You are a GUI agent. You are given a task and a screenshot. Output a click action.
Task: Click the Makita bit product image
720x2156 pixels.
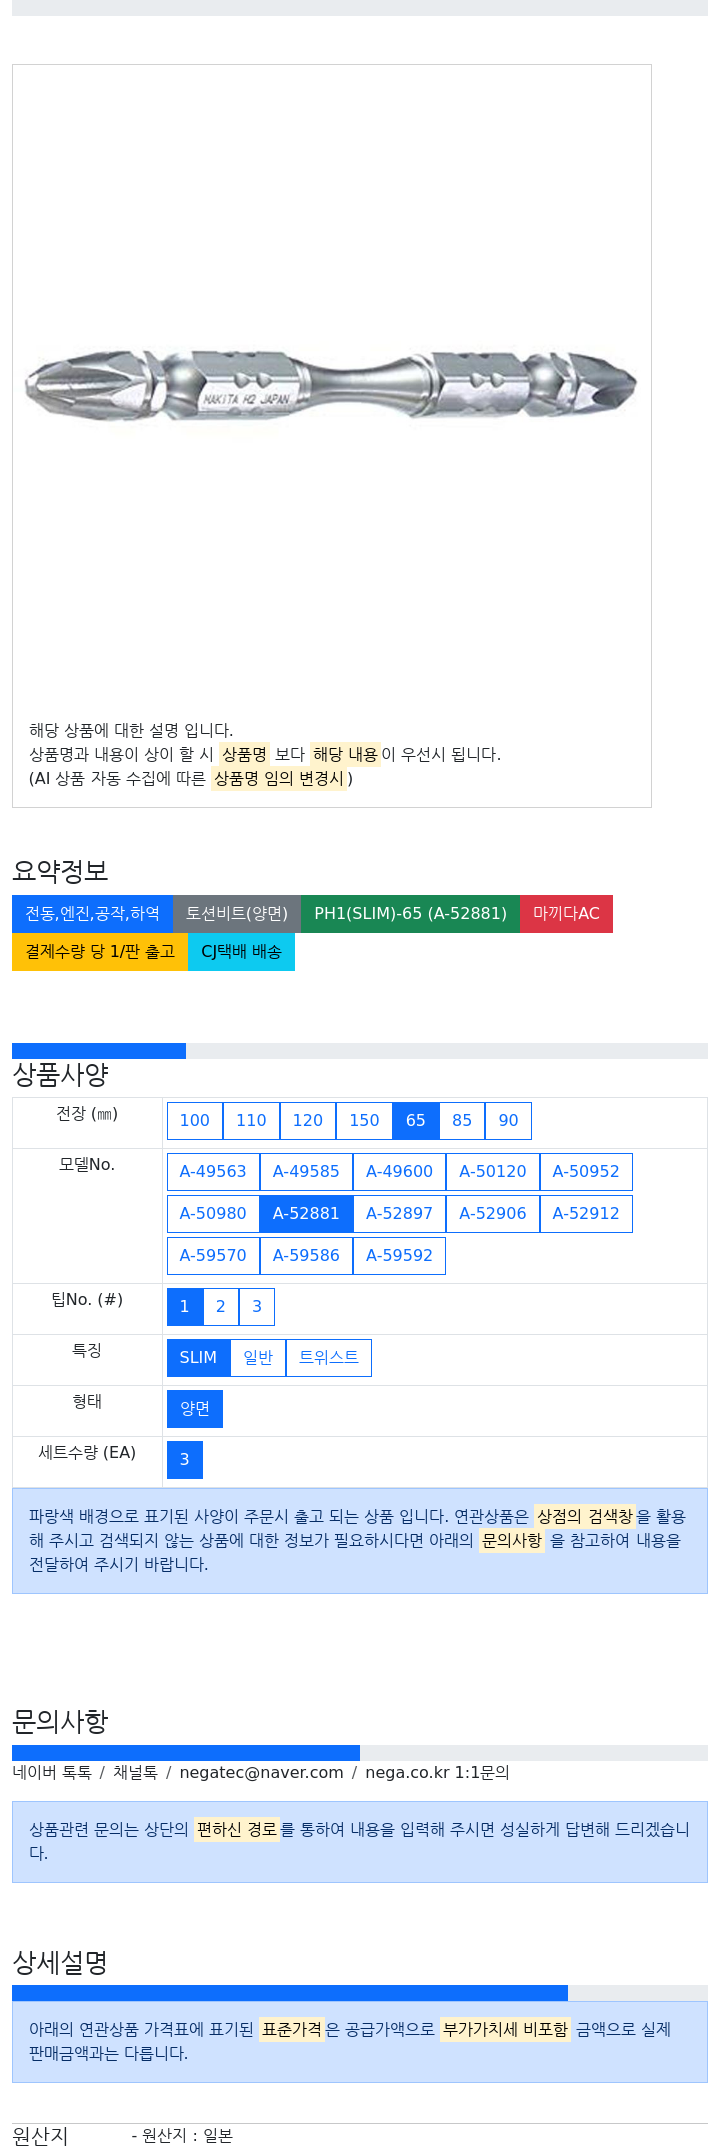[331, 385]
